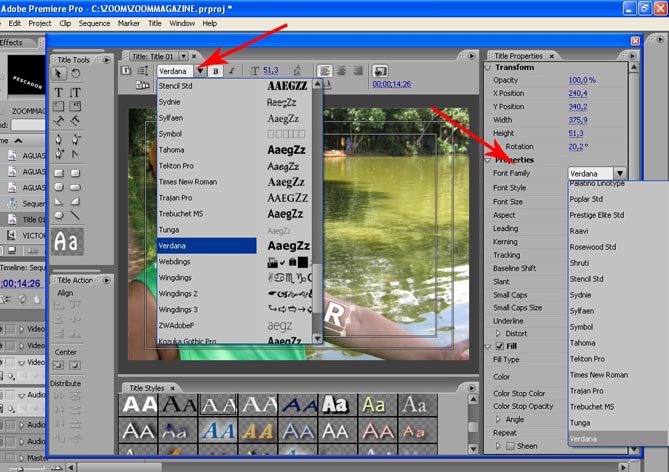Toggle the Fill checkbox
The width and height of the screenshot is (669, 472).
coord(499,345)
